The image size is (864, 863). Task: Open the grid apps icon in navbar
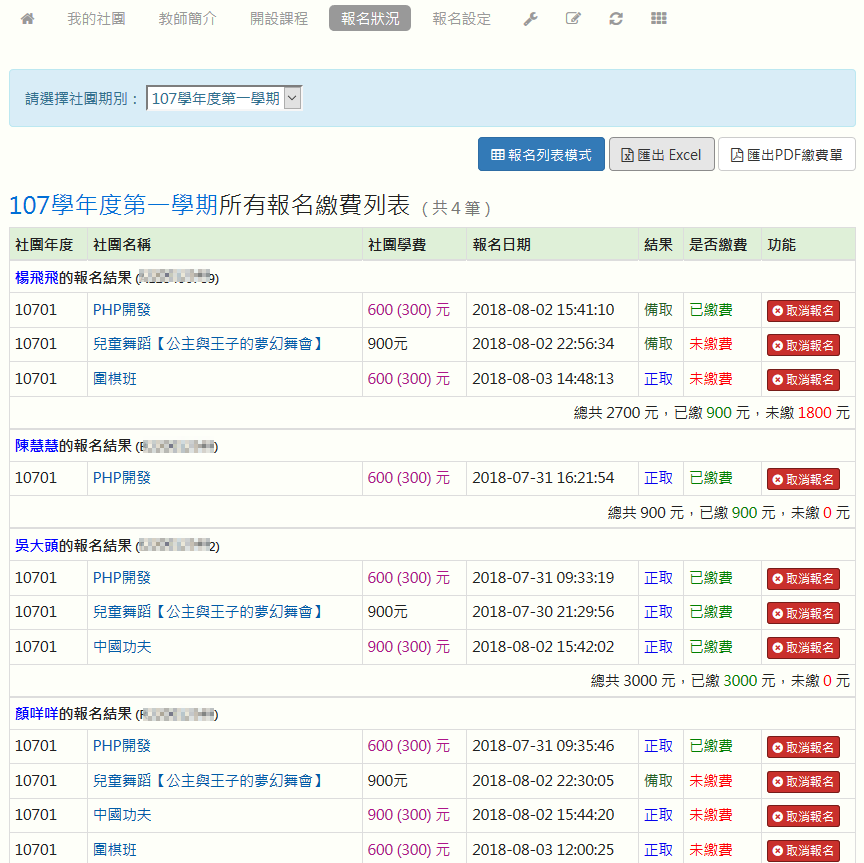[x=658, y=19]
